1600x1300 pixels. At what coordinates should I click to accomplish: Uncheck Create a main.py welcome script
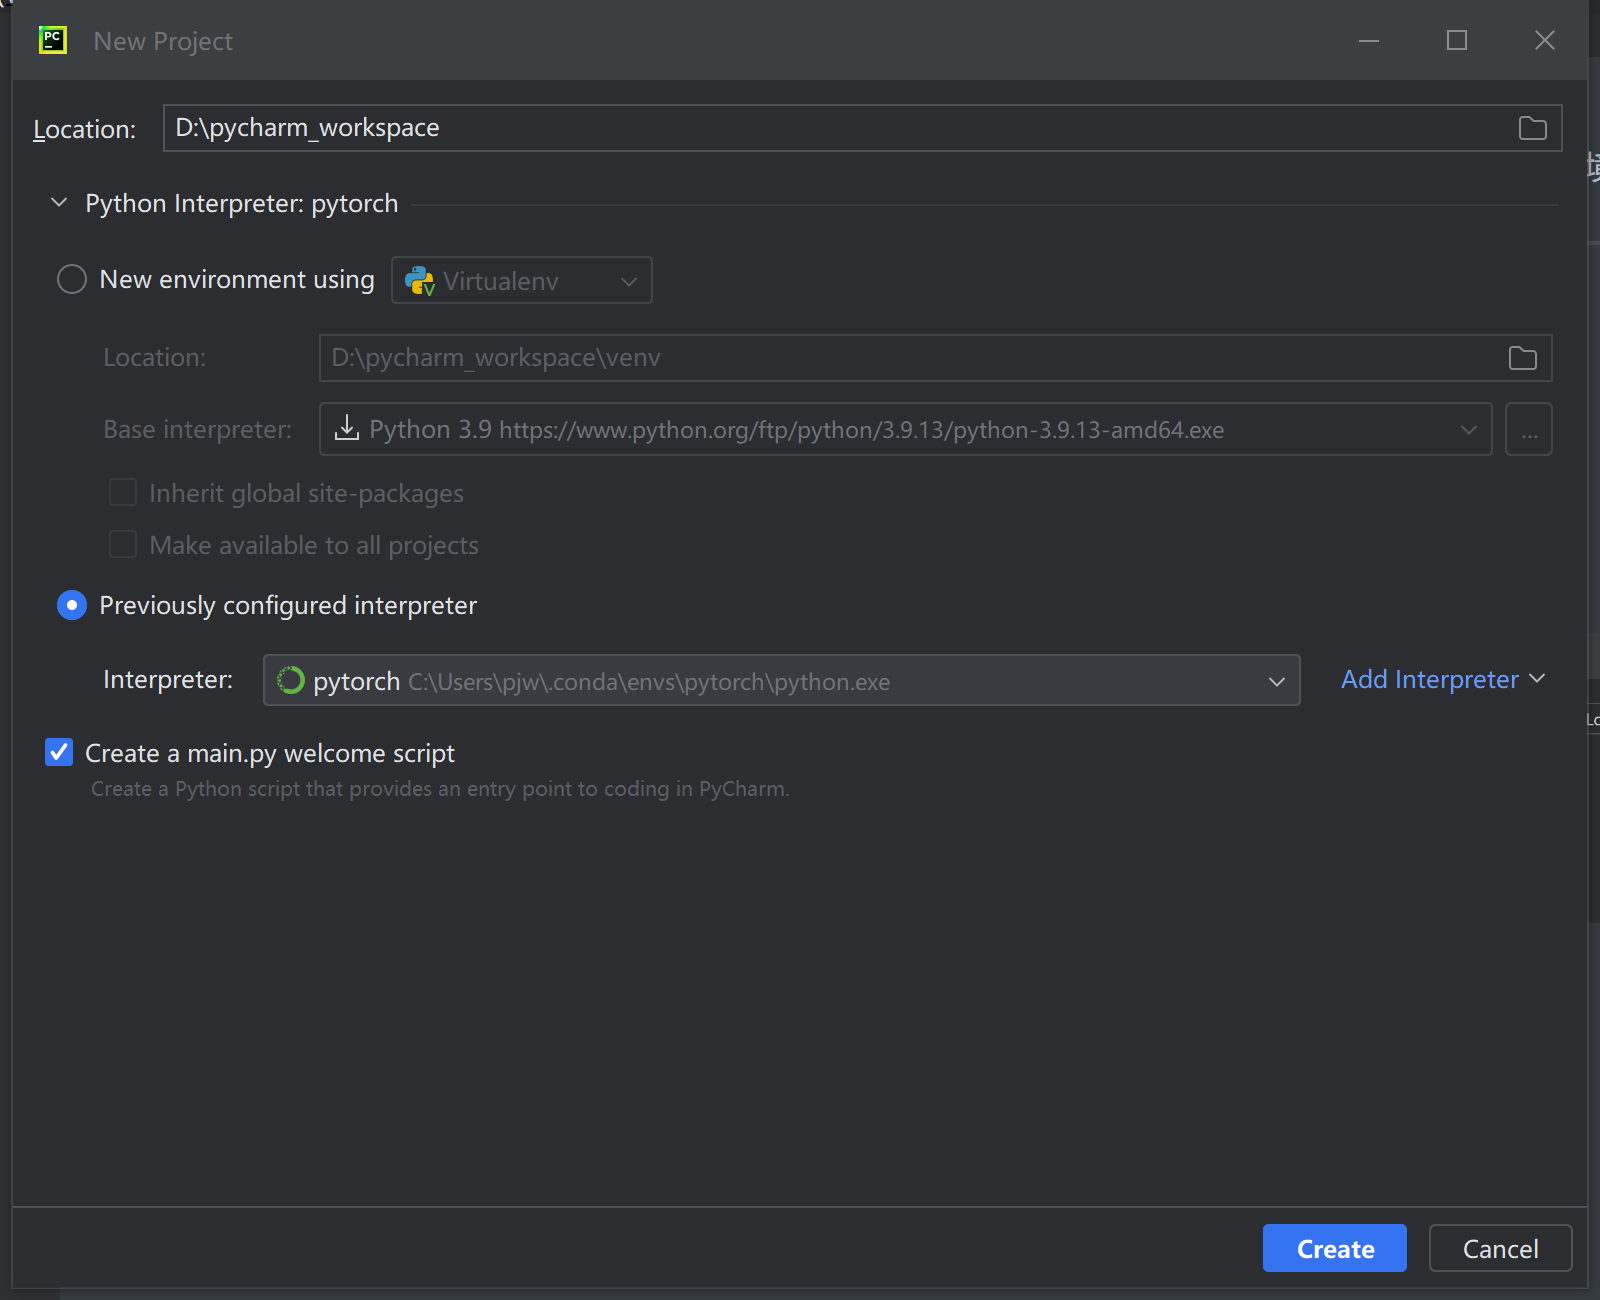(59, 752)
